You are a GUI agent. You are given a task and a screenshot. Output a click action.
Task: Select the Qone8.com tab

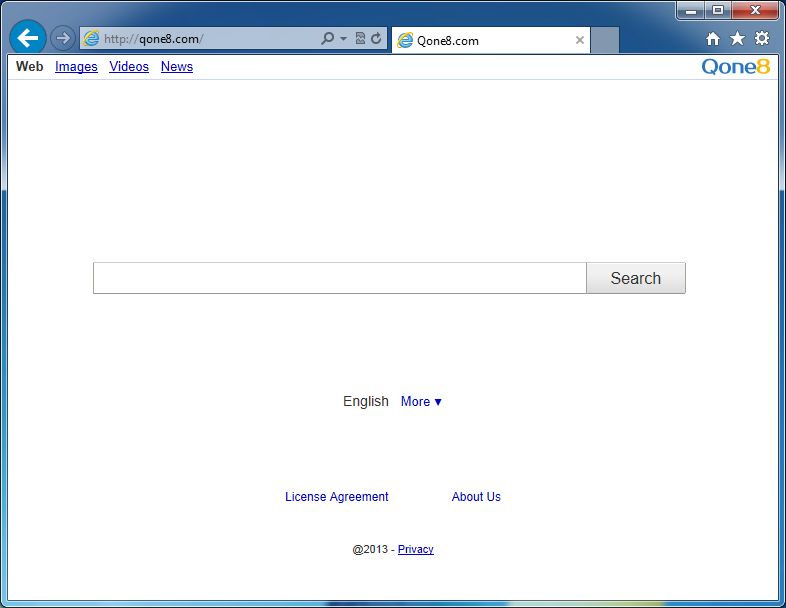point(490,41)
